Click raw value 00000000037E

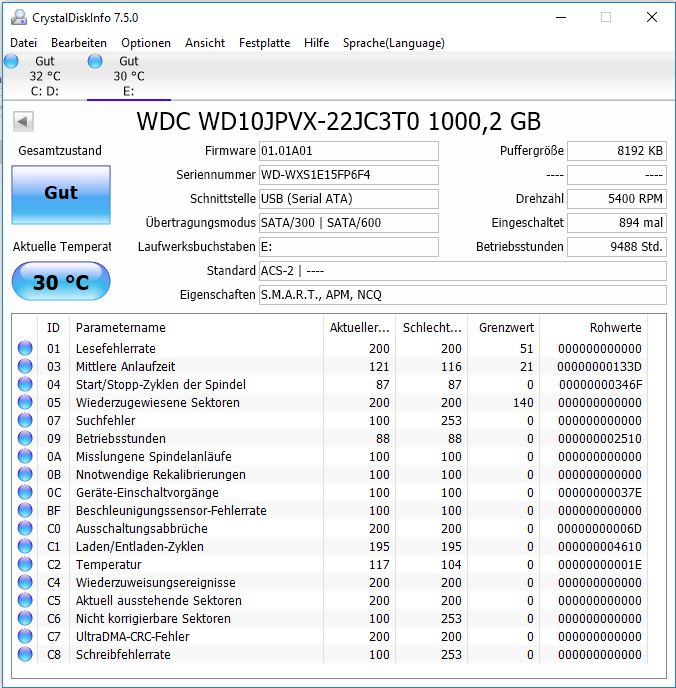[x=600, y=492]
